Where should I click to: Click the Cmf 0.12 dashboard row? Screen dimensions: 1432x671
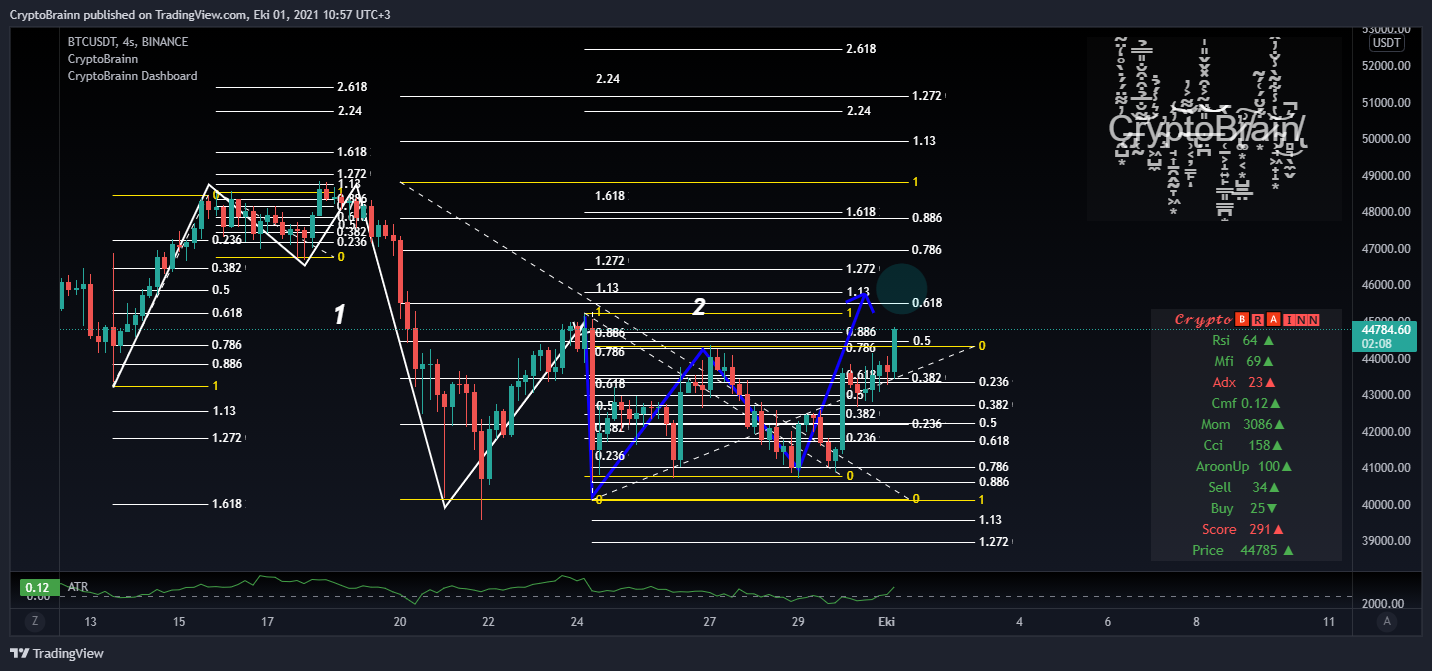click(x=1246, y=403)
